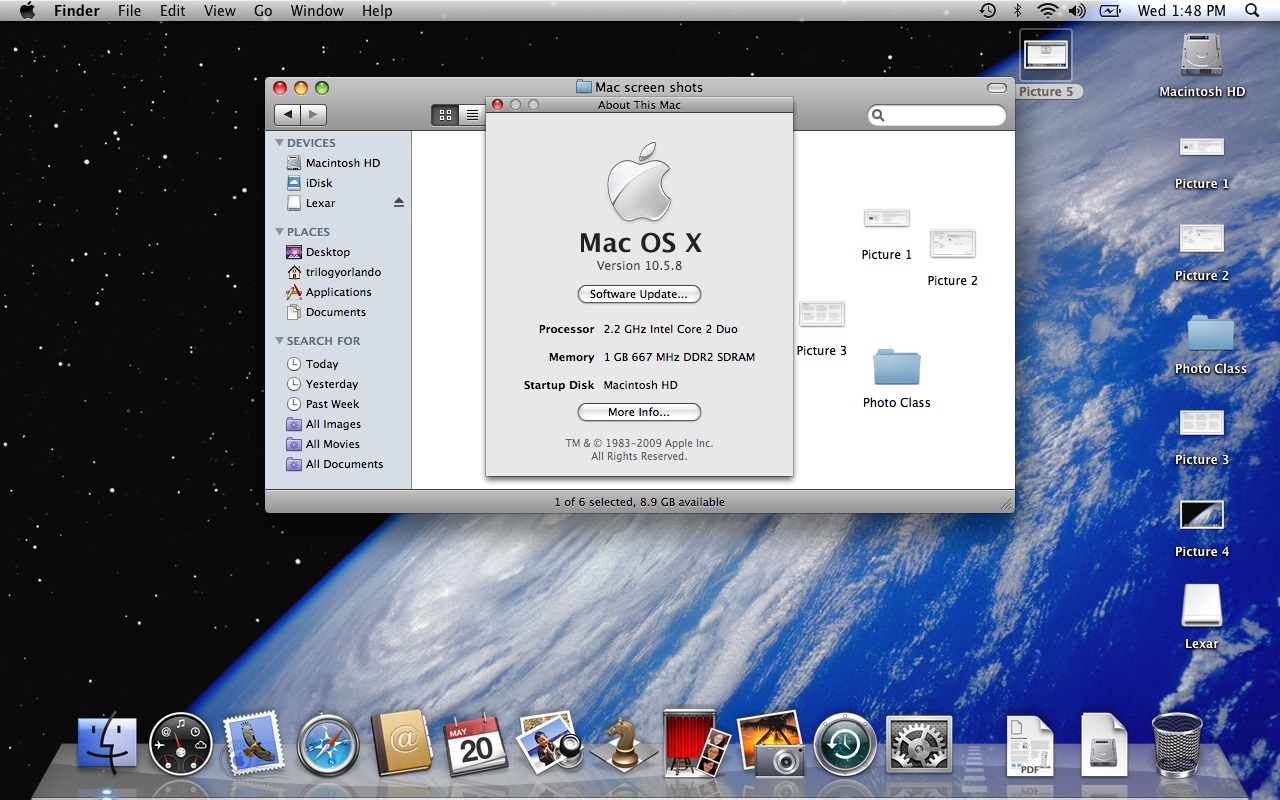1280x800 pixels.
Task: Open the Trash in the Dock
Action: pyautogui.click(x=1177, y=745)
